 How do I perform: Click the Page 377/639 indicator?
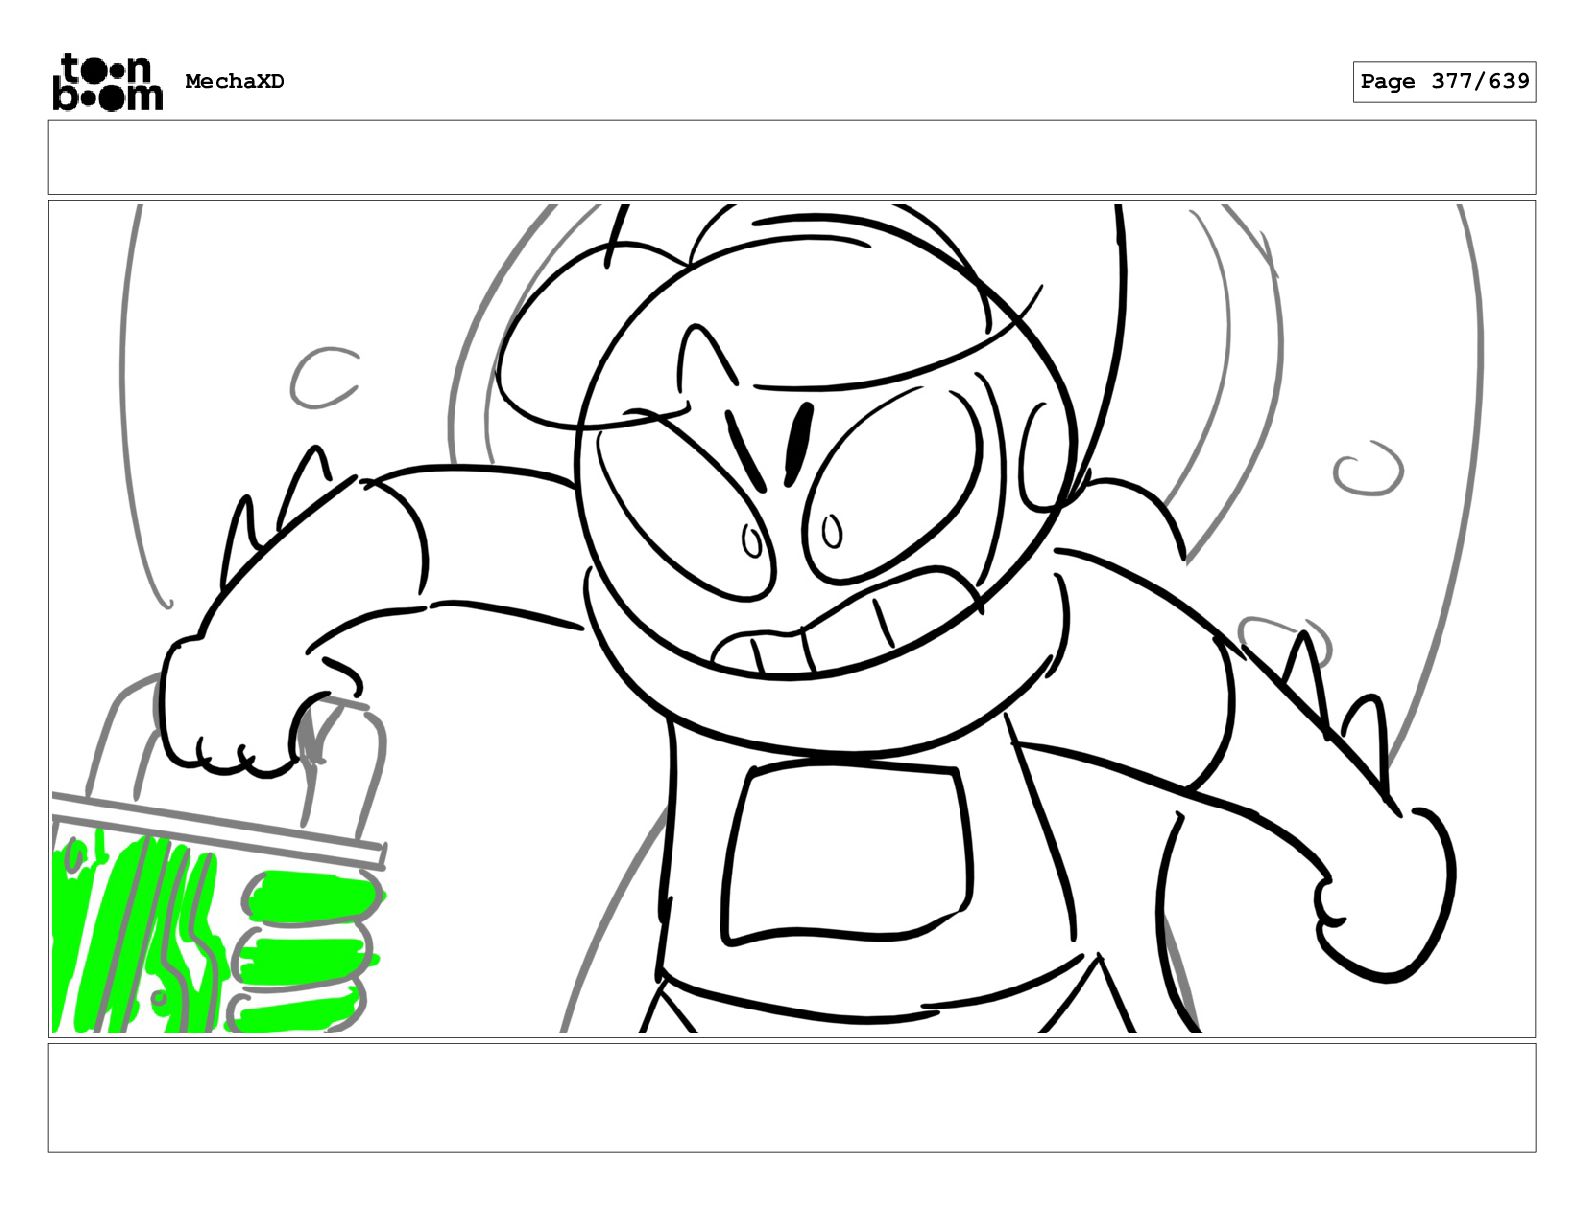pyautogui.click(x=1444, y=82)
